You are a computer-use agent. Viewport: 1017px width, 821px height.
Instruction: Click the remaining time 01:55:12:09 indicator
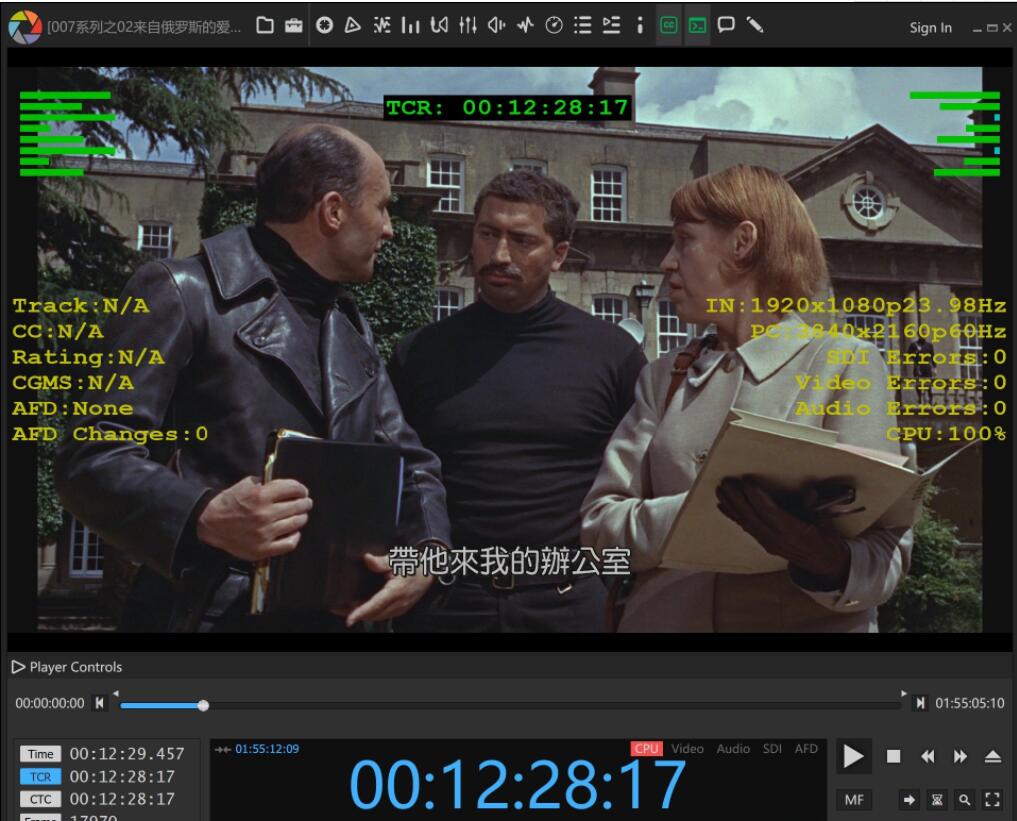(x=267, y=749)
